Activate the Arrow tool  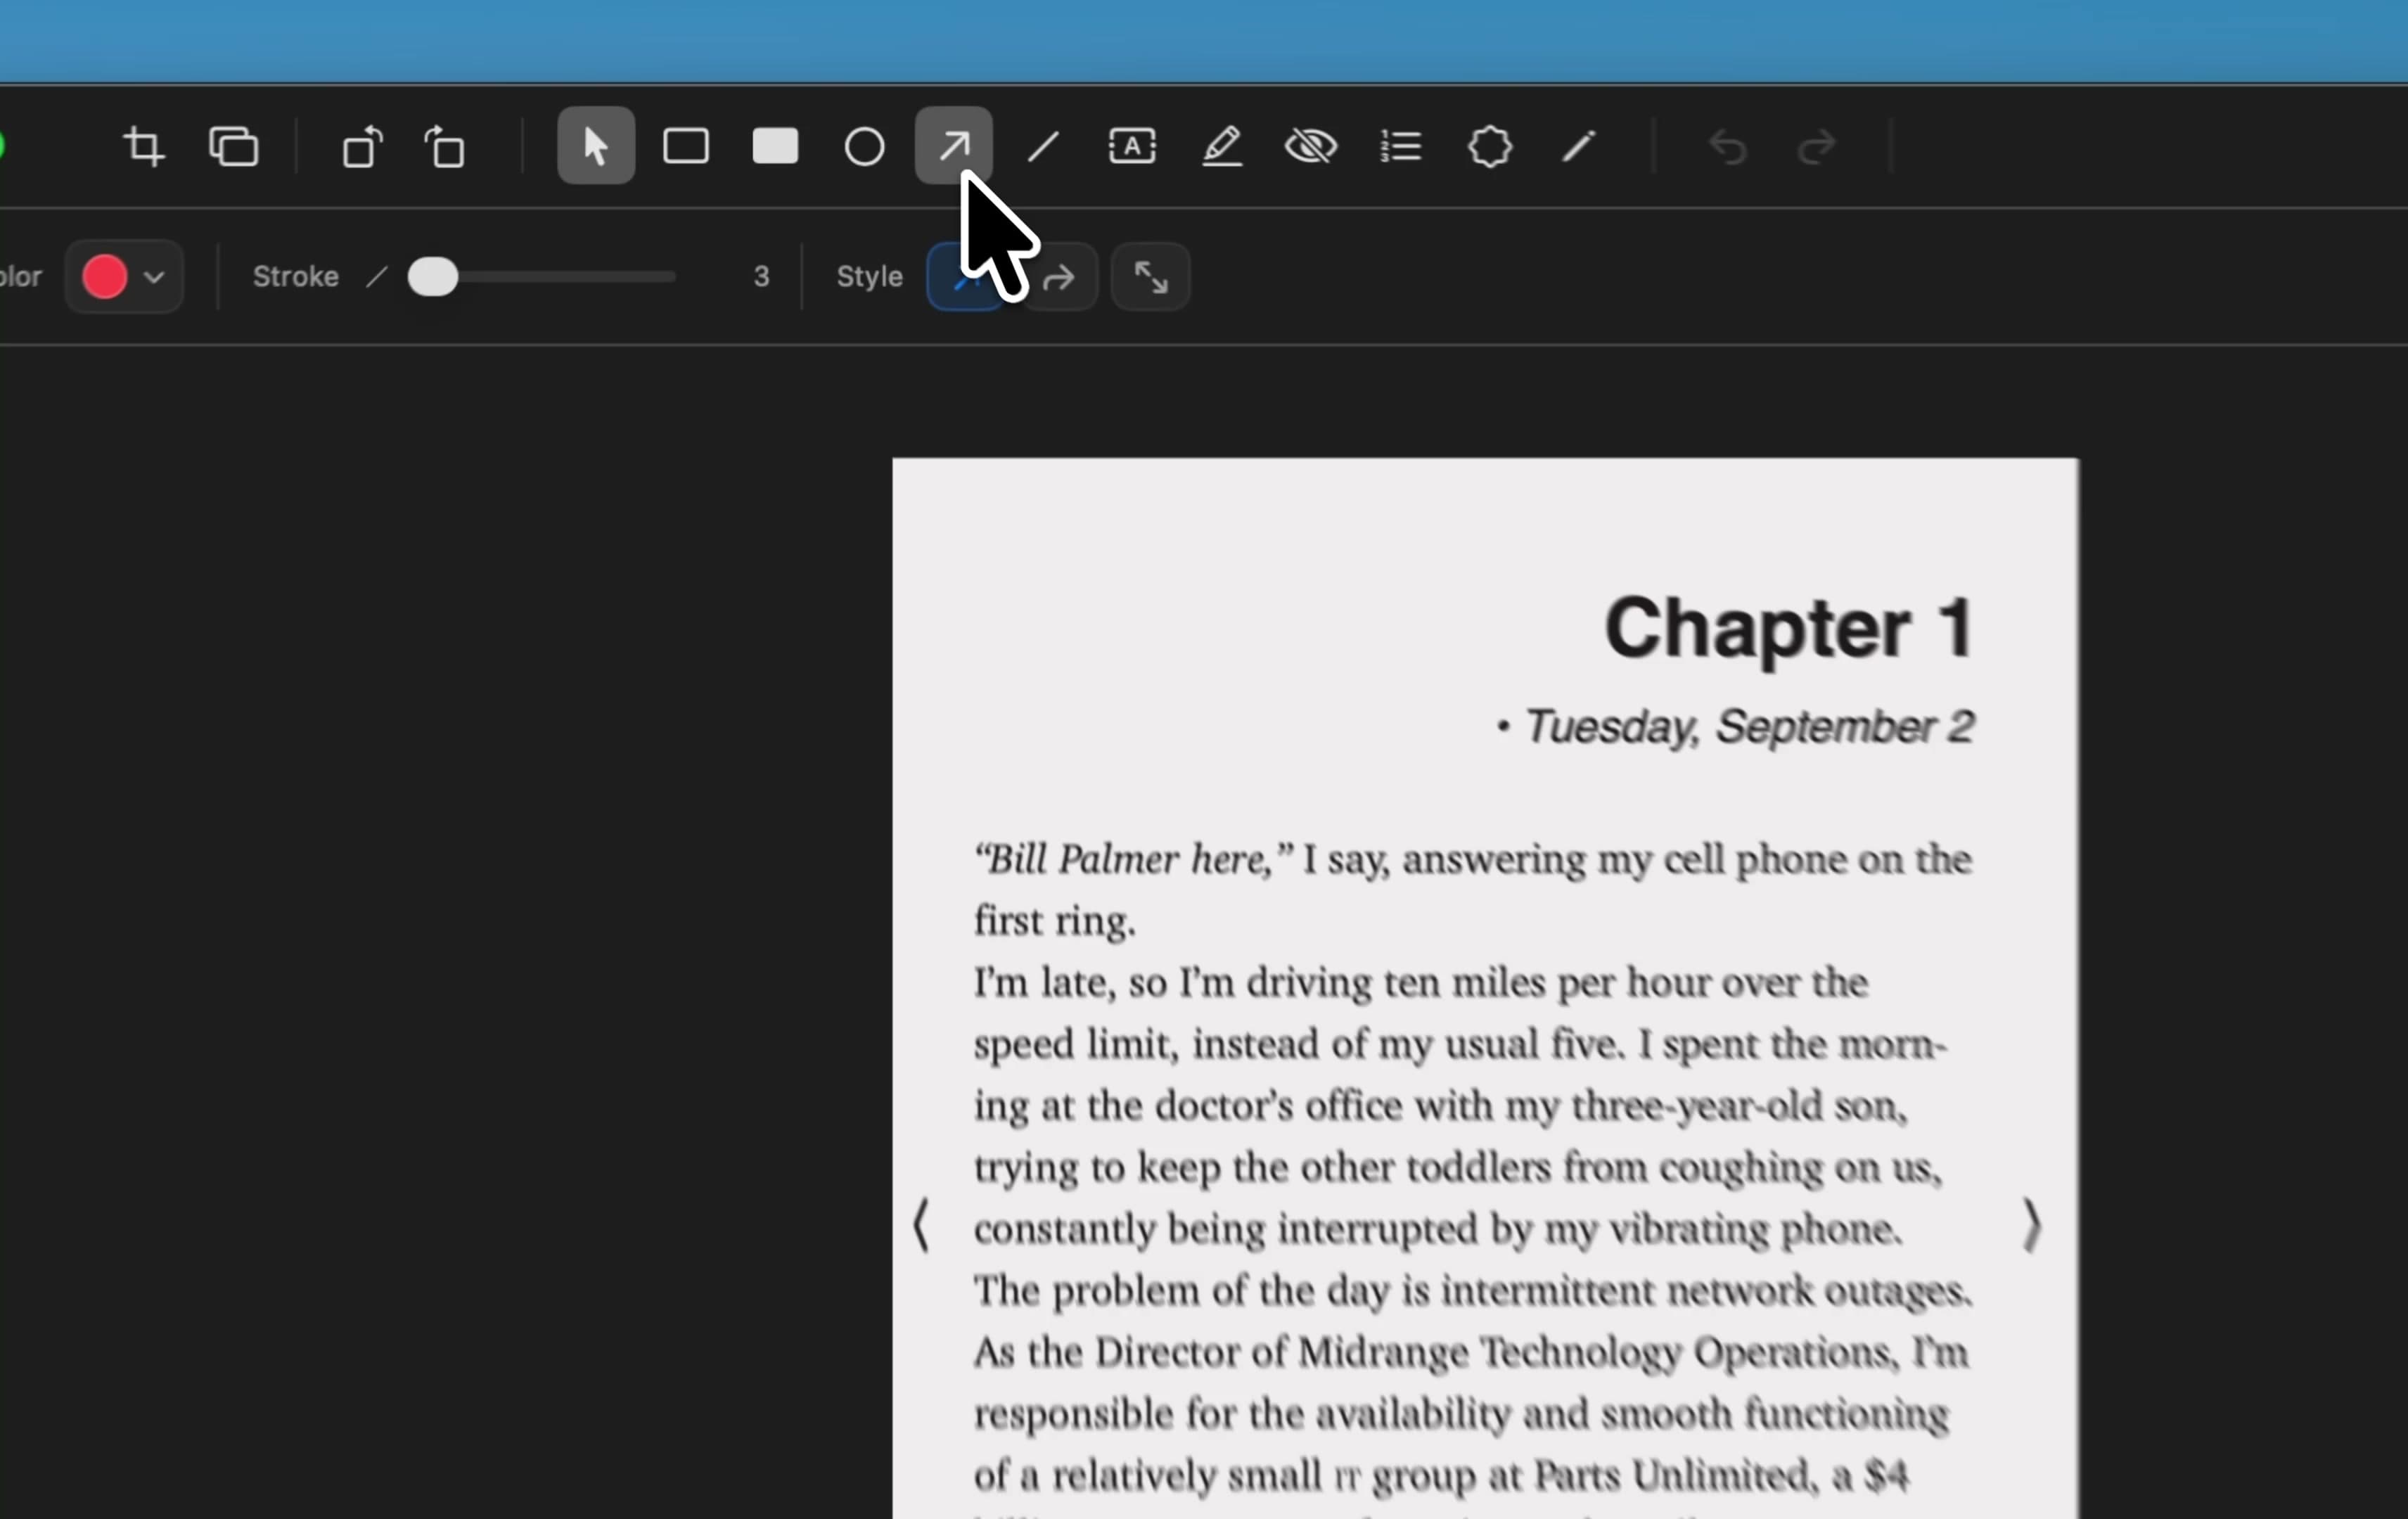954,146
